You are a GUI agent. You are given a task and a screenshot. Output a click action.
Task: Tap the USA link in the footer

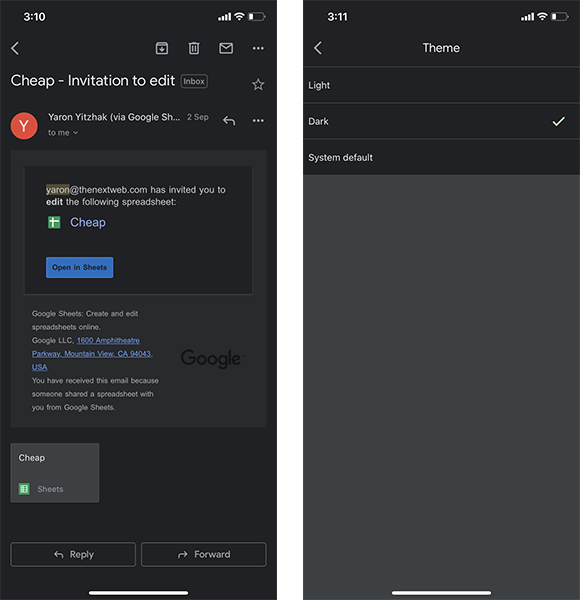point(39,367)
